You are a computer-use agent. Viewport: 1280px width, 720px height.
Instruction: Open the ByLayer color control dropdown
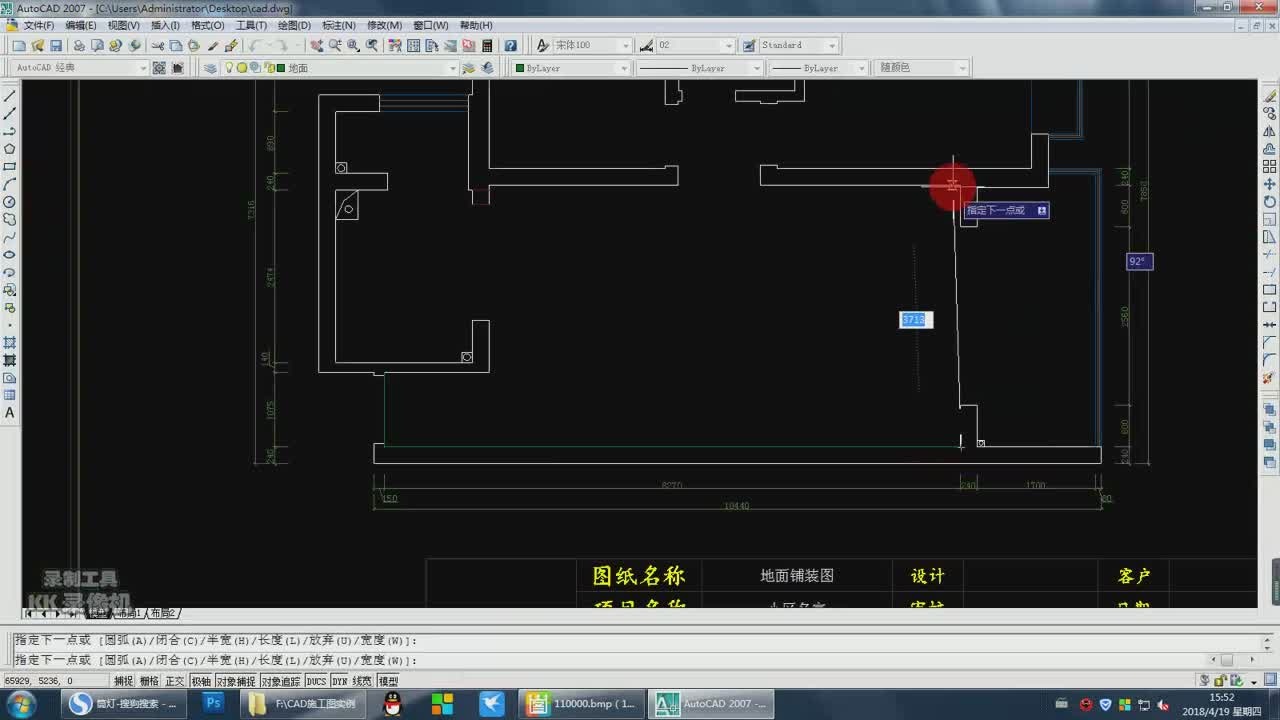[x=571, y=68]
